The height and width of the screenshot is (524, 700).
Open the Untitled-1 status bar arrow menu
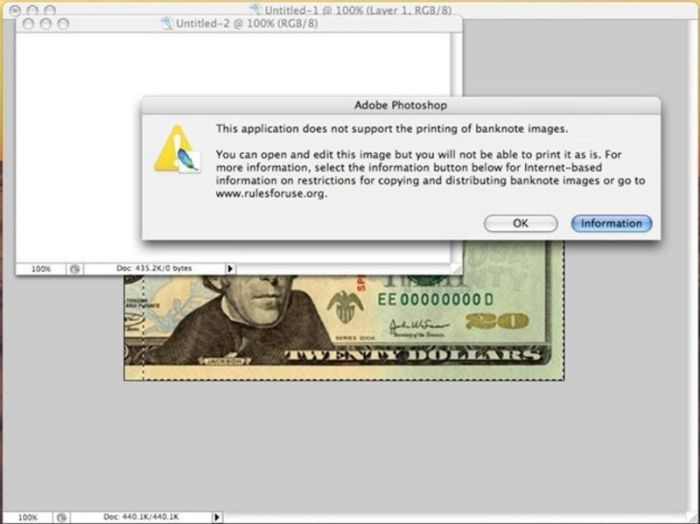[217, 517]
